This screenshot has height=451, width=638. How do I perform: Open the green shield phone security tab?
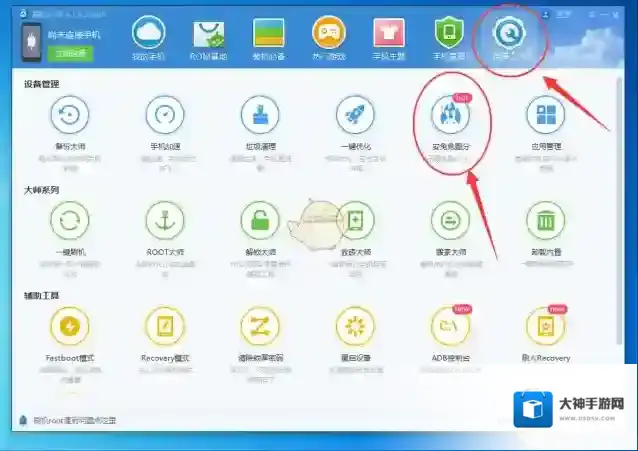click(x=449, y=38)
